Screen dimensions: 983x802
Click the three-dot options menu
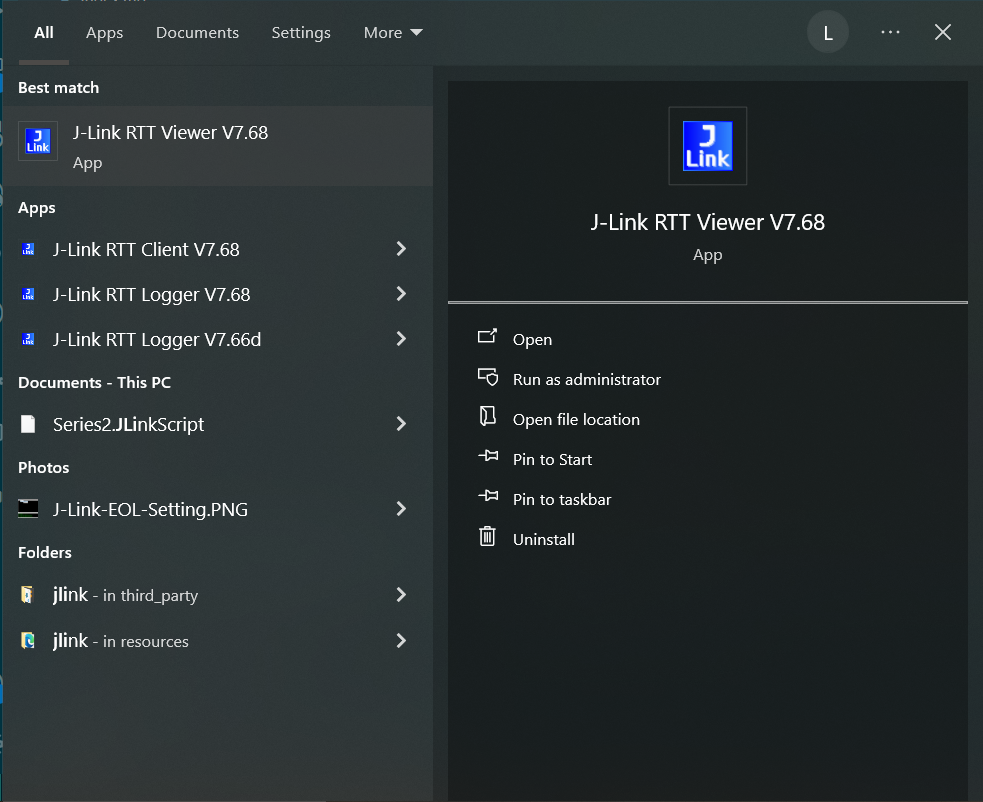pos(890,31)
